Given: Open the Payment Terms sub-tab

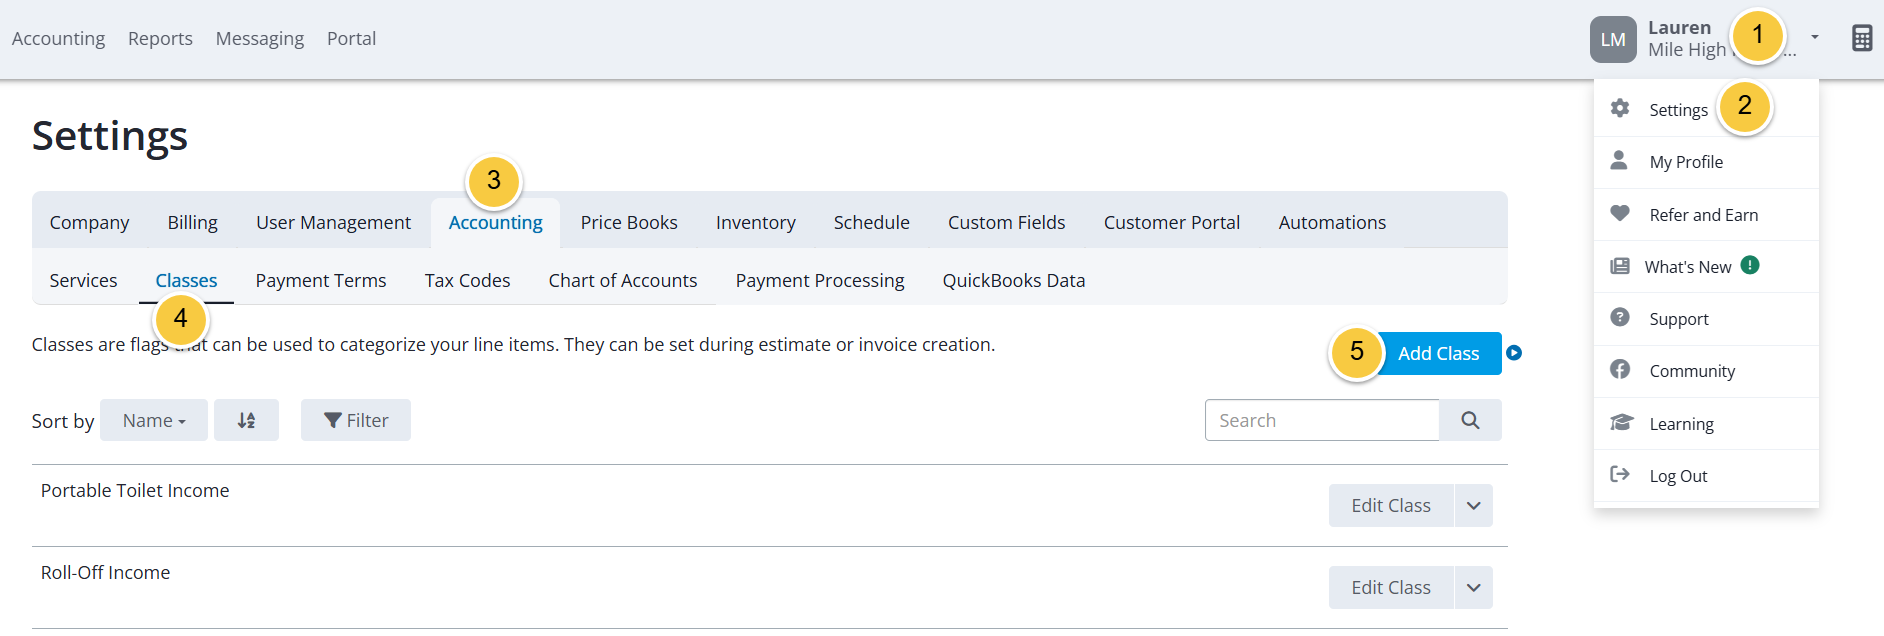Looking at the screenshot, I should click(x=321, y=280).
